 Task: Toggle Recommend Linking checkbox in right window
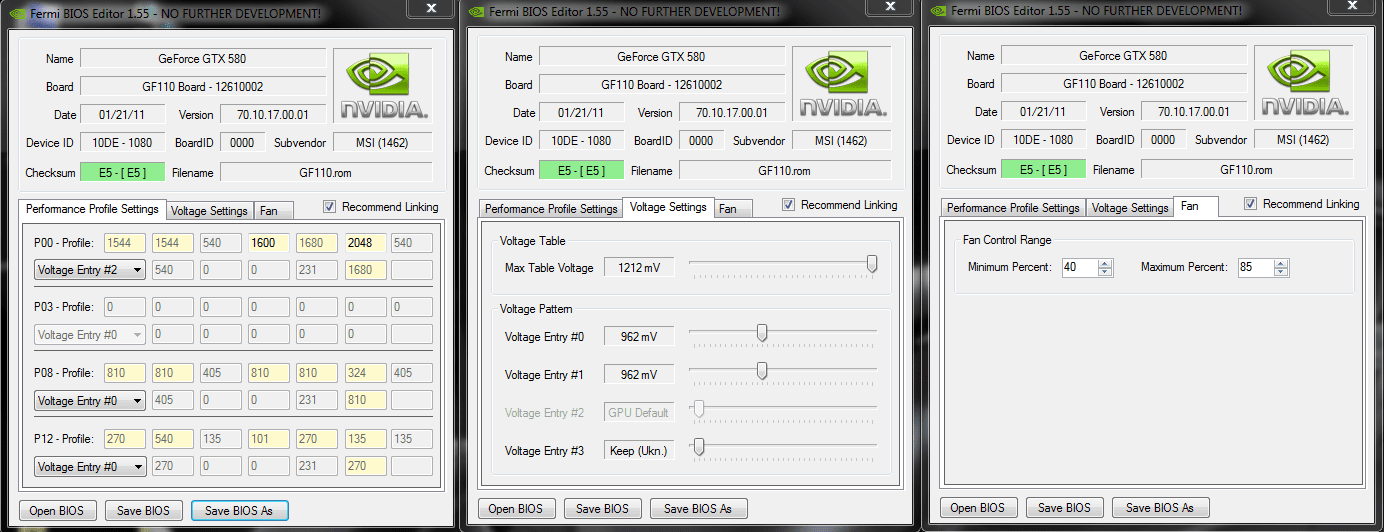(1251, 204)
